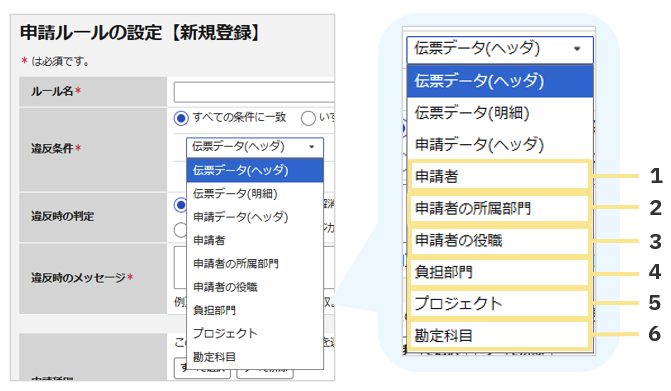Choose 負担部門 in form dropdown list
The image size is (671, 391).
(x=255, y=310)
